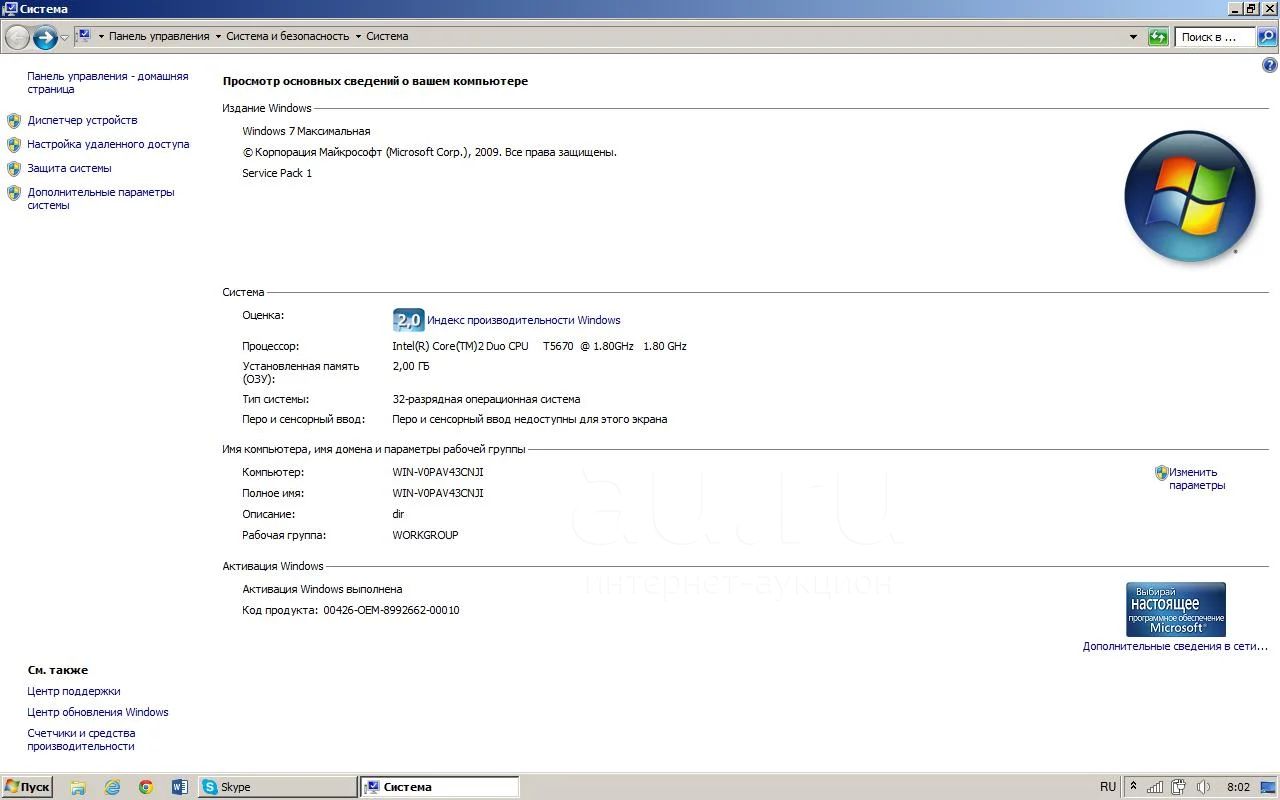Click the shield icon beside Защита системы
Viewport: 1280px width, 800px height.
coord(14,169)
